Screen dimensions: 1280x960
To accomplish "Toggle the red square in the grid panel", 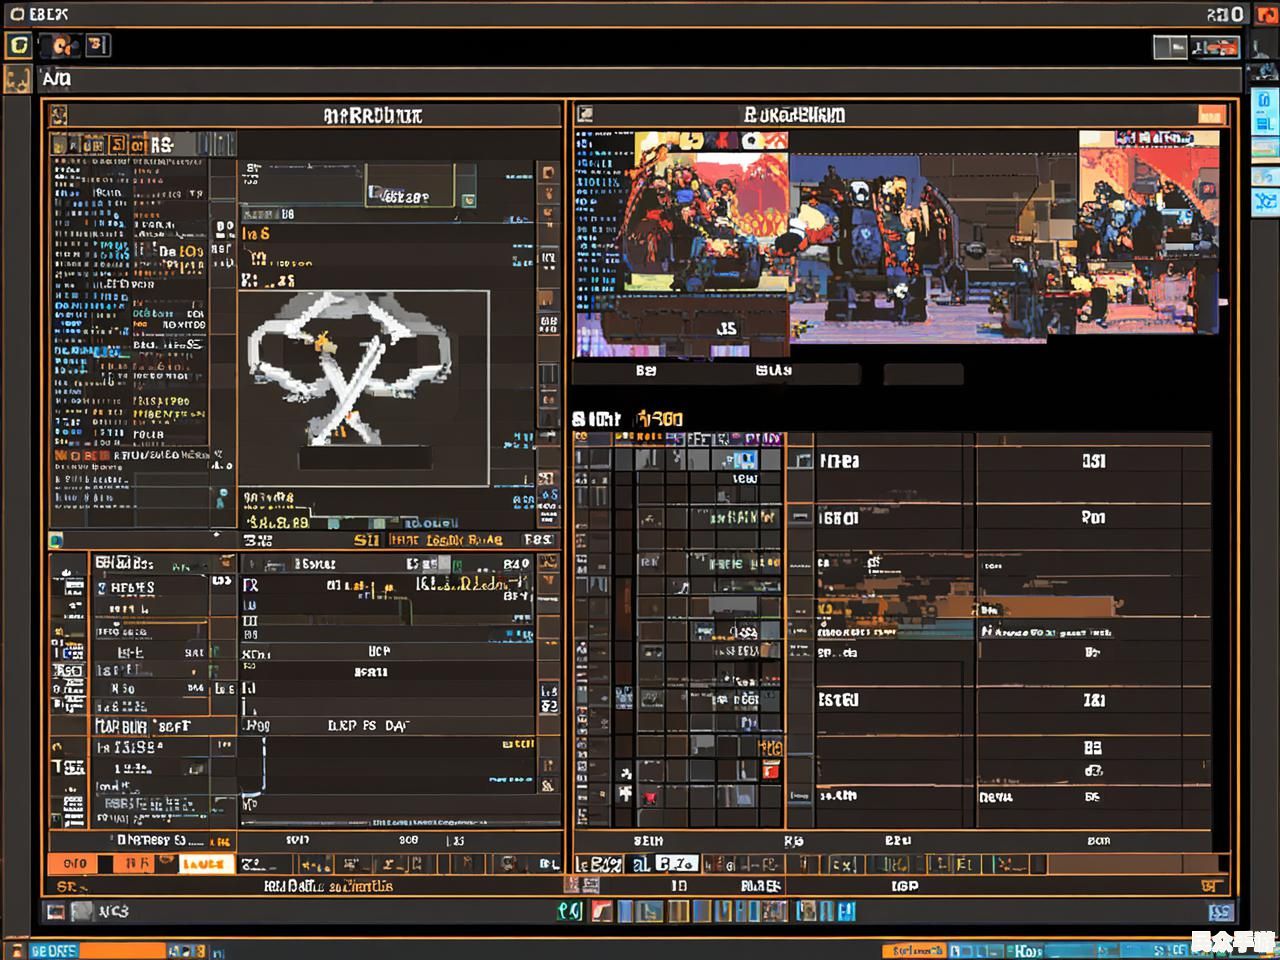I will point(770,770).
